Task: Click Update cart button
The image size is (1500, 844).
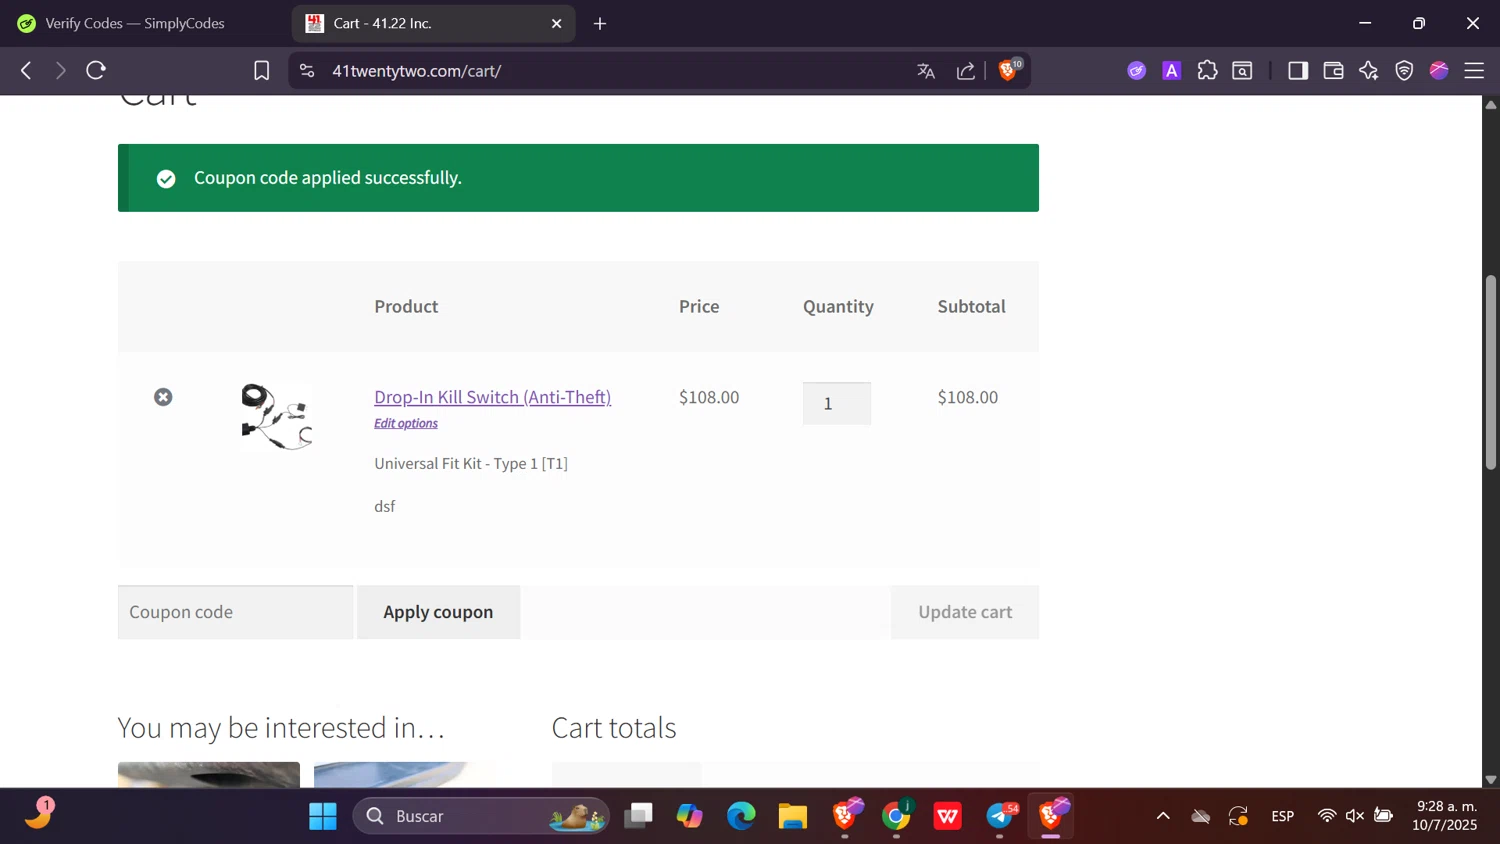Action: [x=965, y=612]
